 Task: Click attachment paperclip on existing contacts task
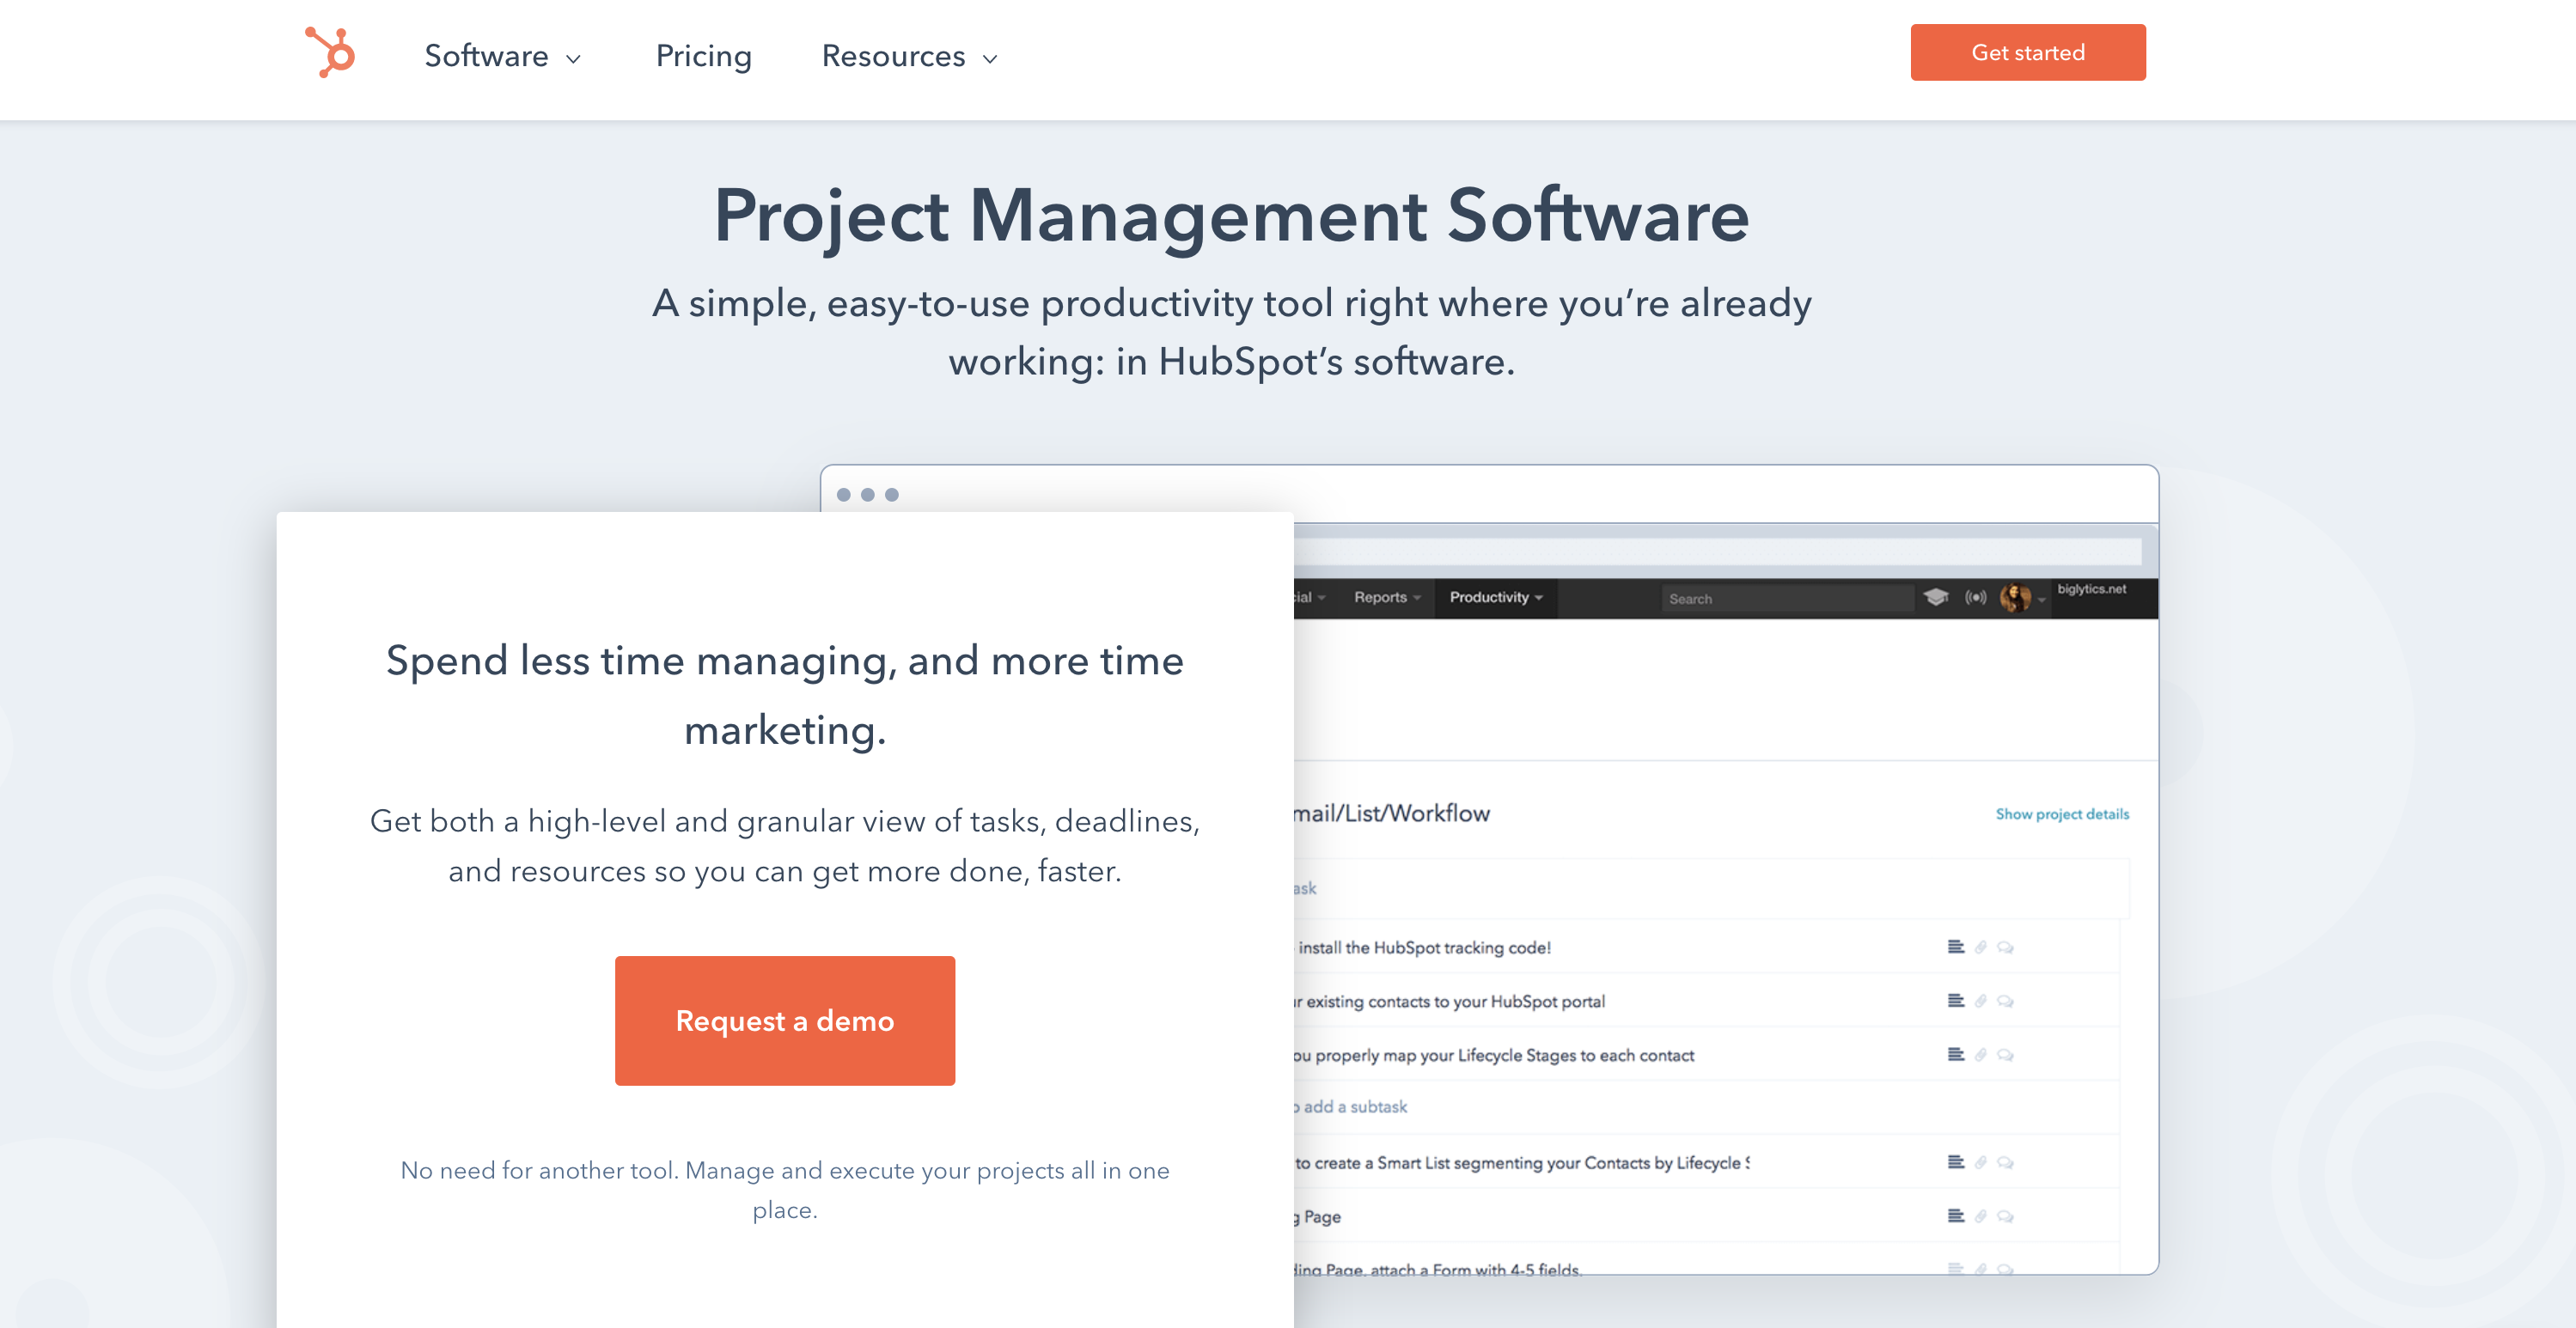coord(1980,1000)
